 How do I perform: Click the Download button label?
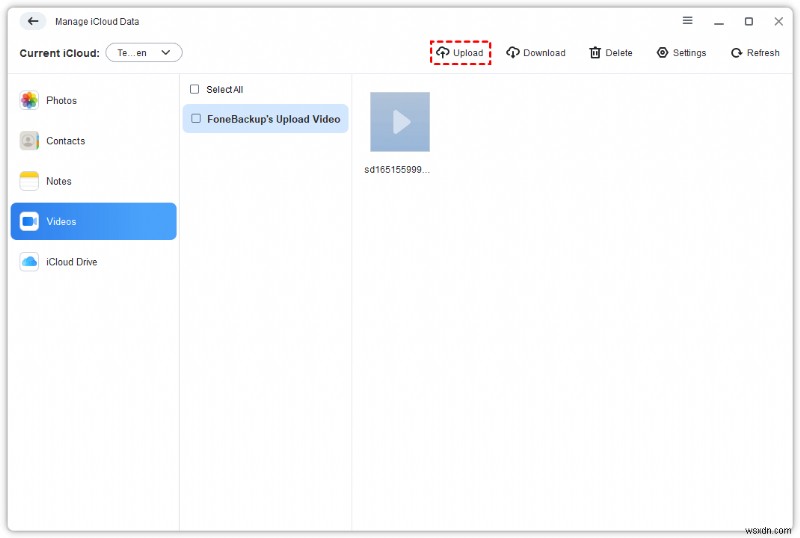tap(544, 53)
